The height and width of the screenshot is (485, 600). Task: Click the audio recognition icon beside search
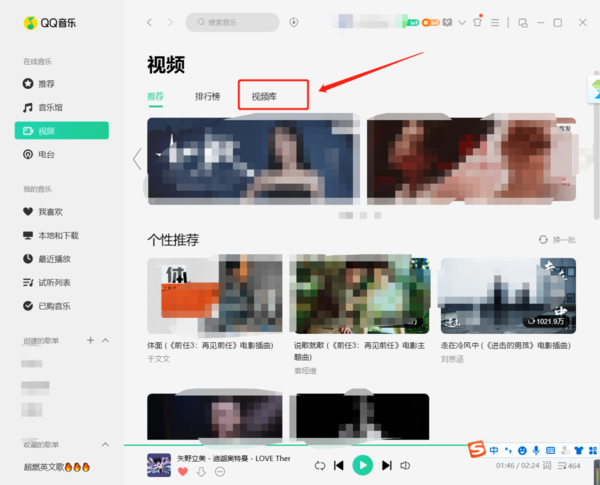[x=294, y=22]
